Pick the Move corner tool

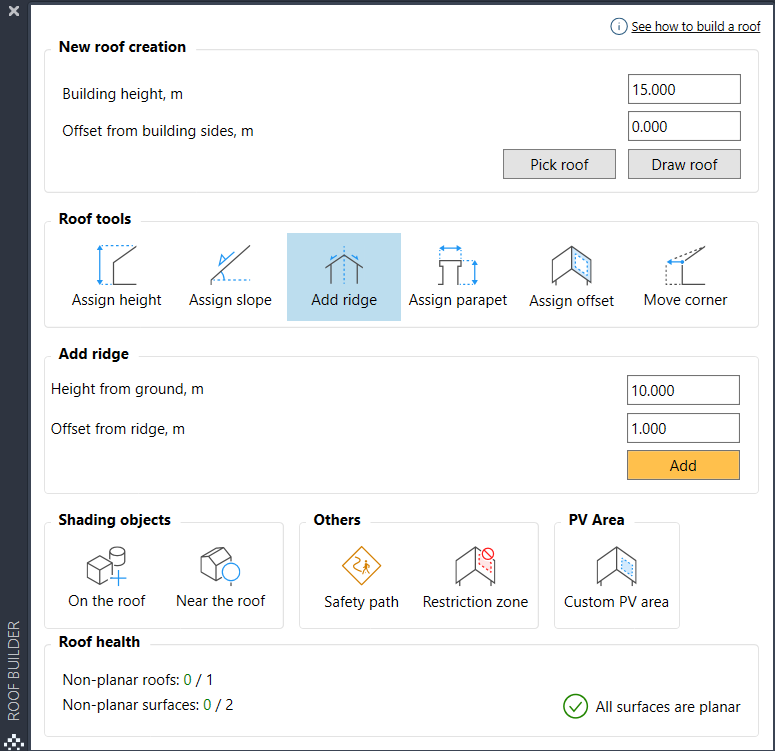(685, 277)
